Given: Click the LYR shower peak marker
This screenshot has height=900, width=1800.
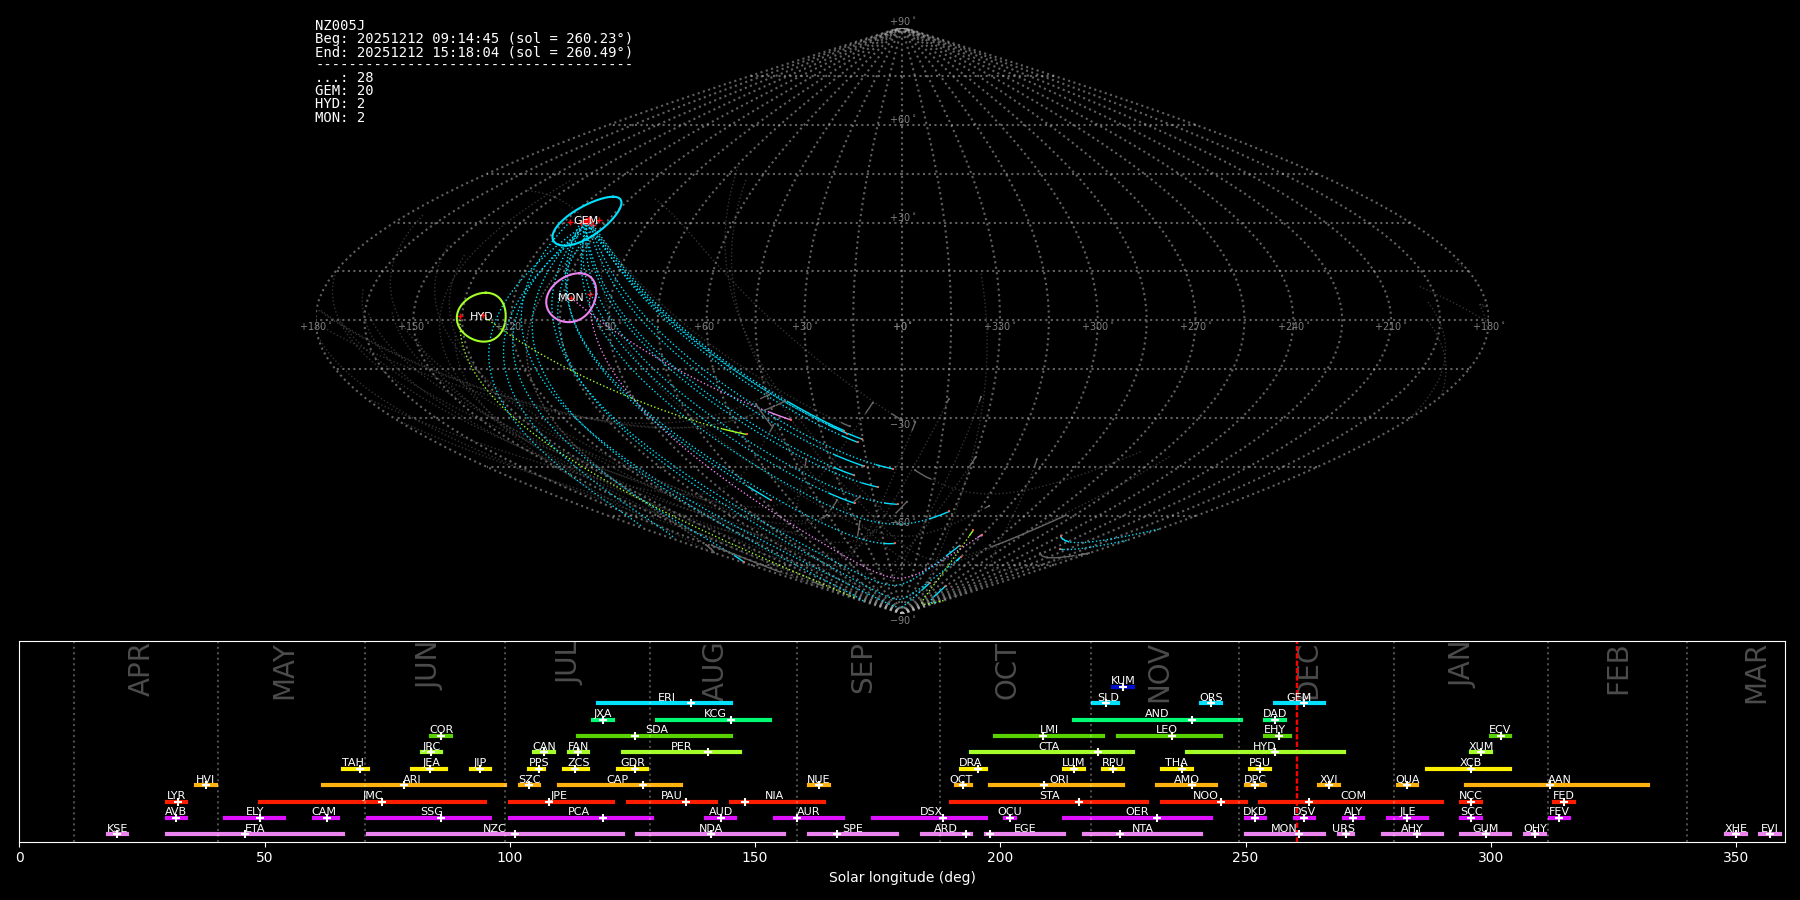Looking at the screenshot, I should click(x=178, y=802).
